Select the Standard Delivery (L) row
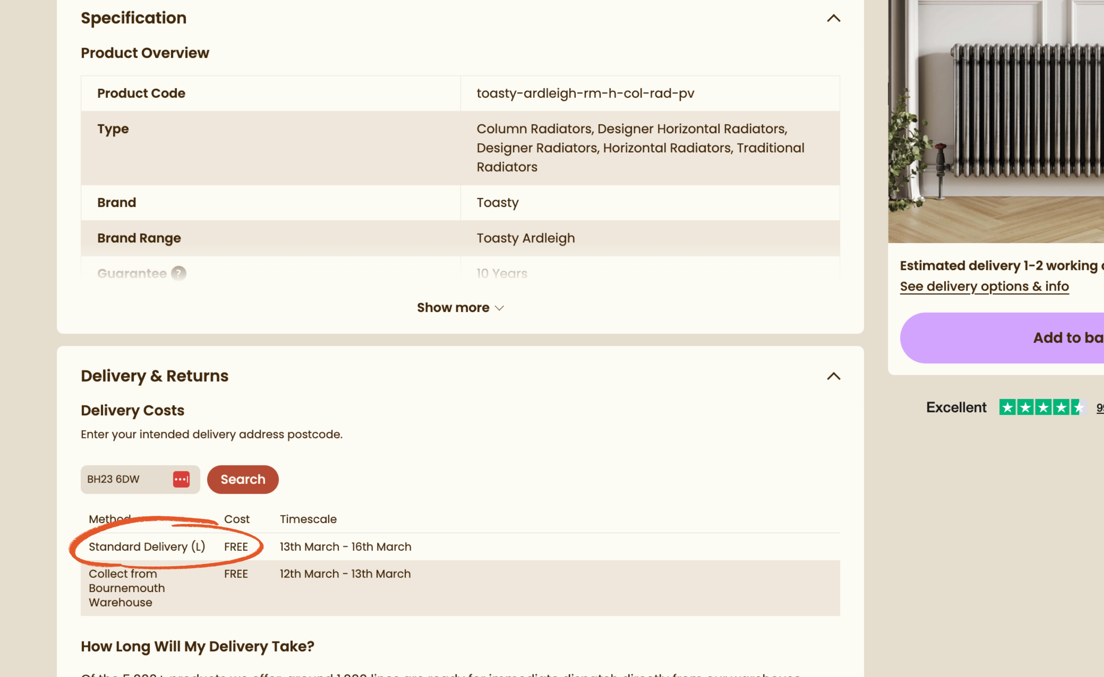The image size is (1104, 677). 147,547
